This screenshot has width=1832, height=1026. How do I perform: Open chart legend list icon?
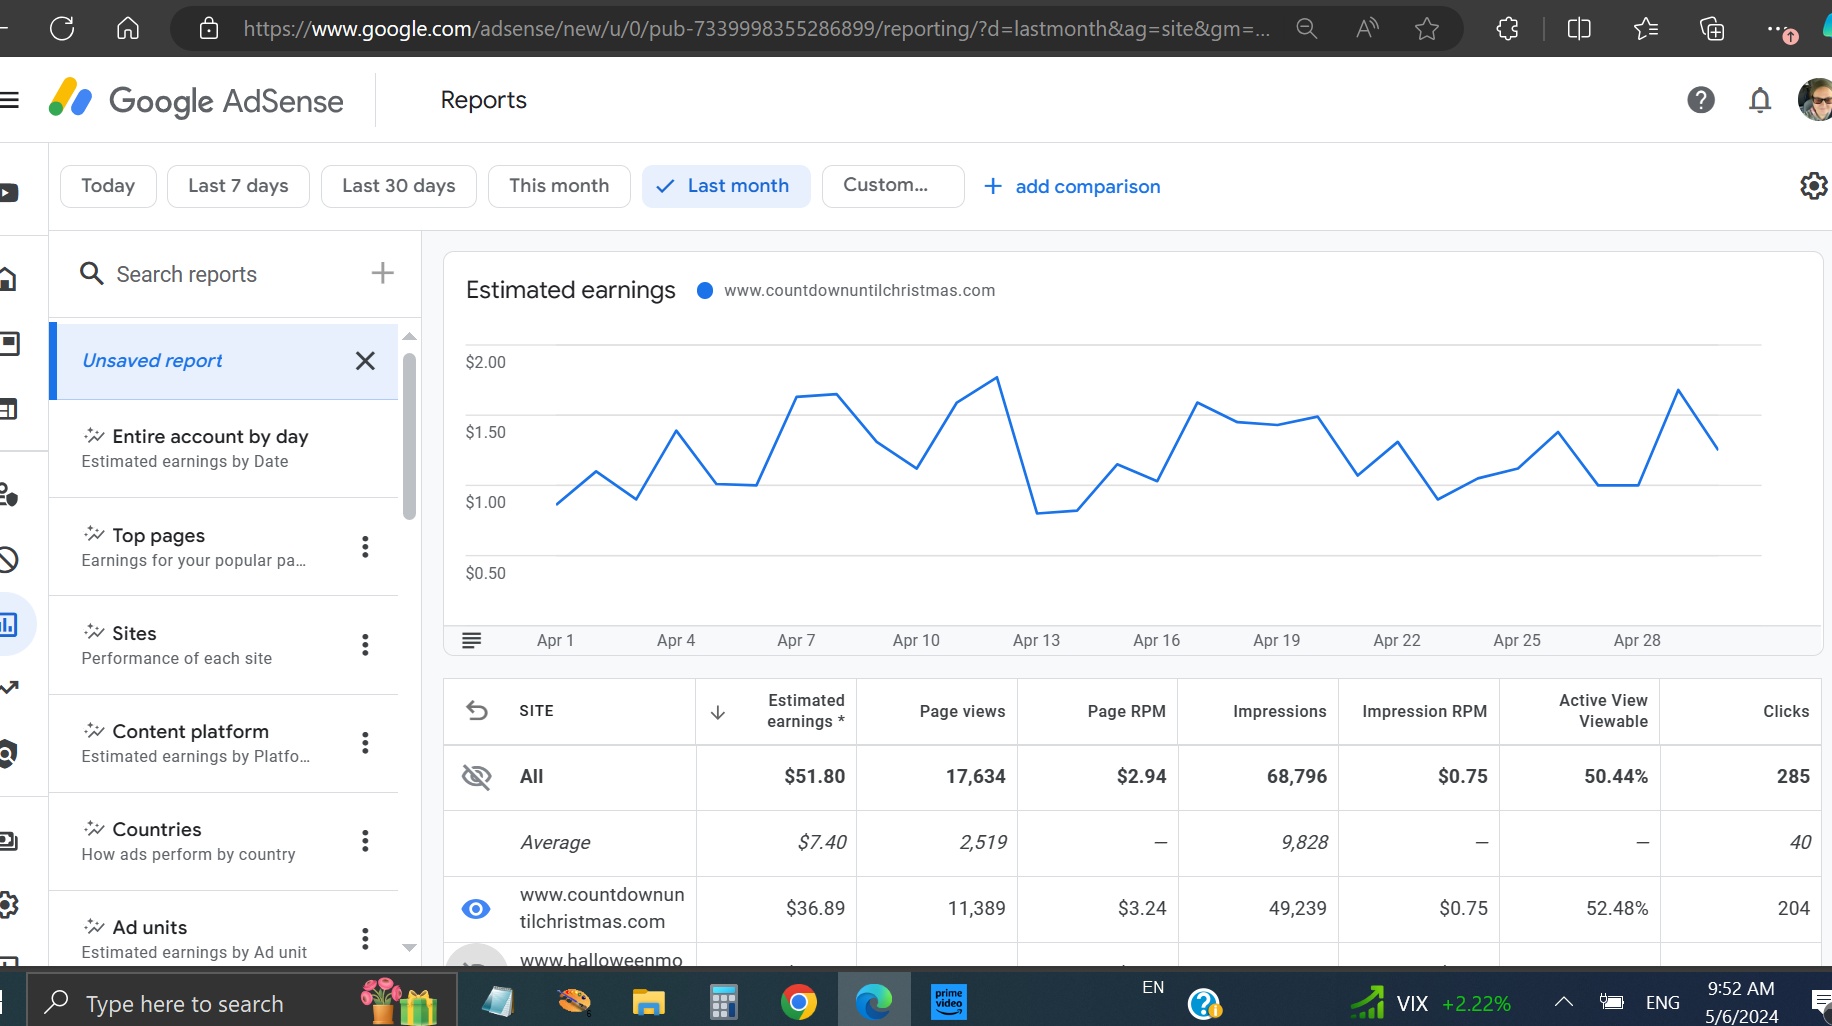[x=472, y=640]
